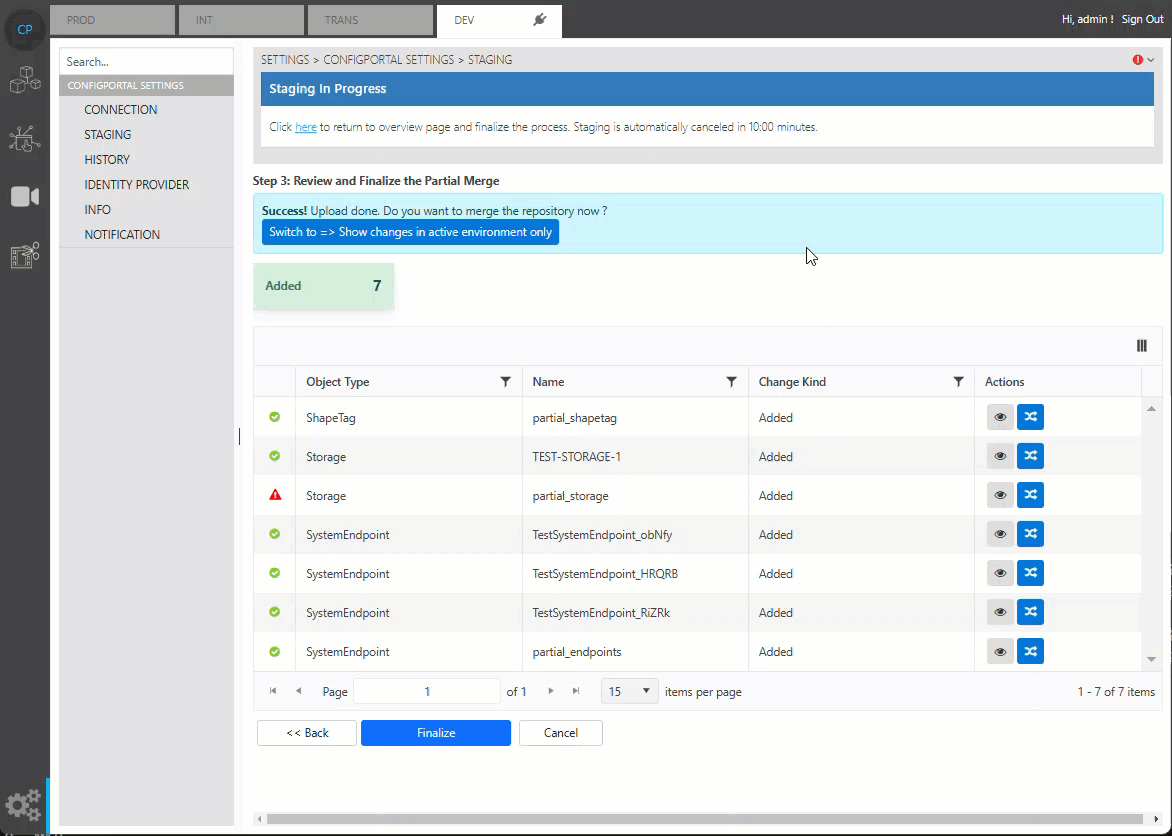Click eye icon for partial_endpoints row
Viewport: 1172px width, 836px height.
[x=1000, y=652]
